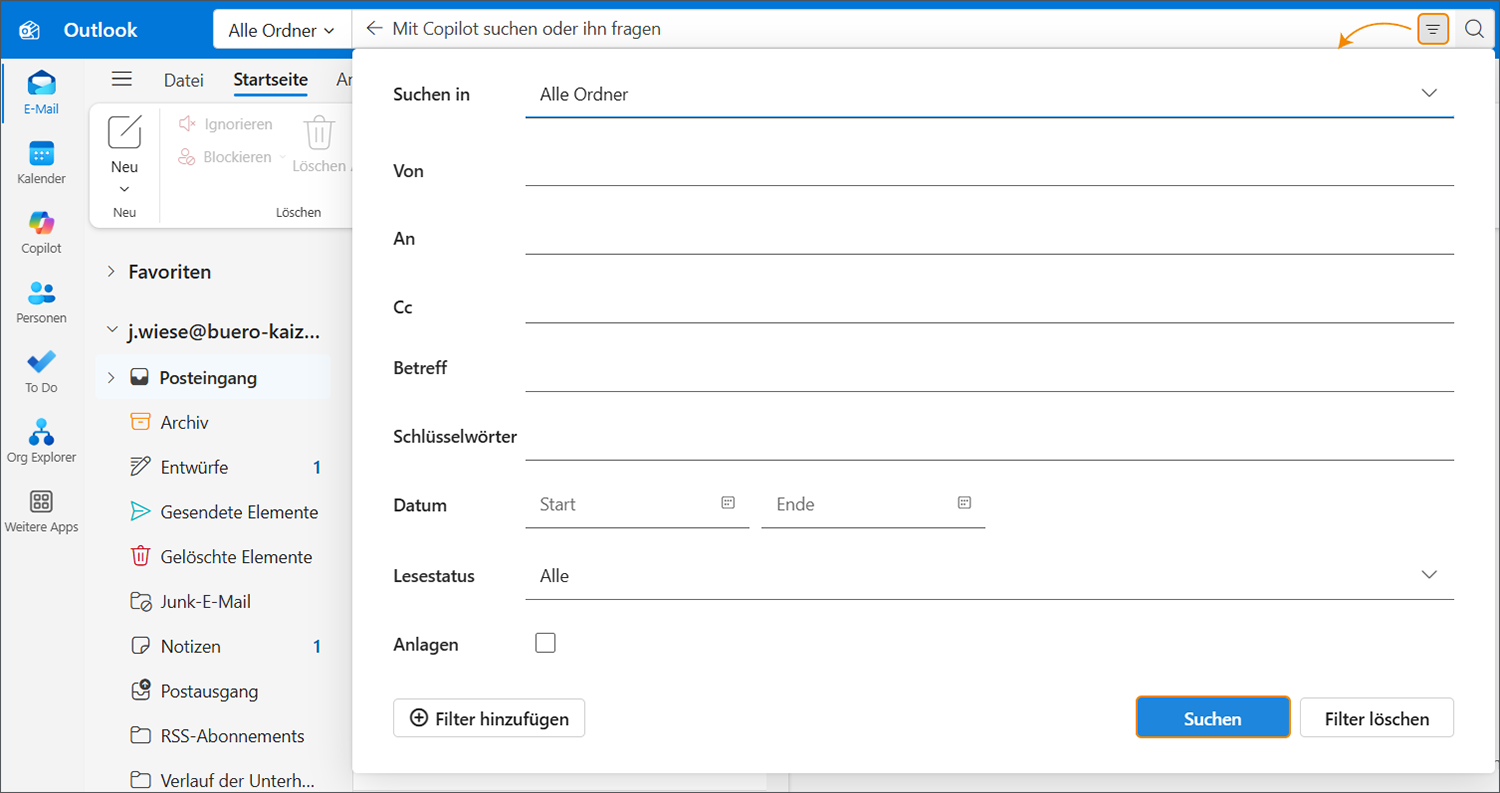Switch to the Datei tab
The height and width of the screenshot is (793, 1500).
coord(183,80)
